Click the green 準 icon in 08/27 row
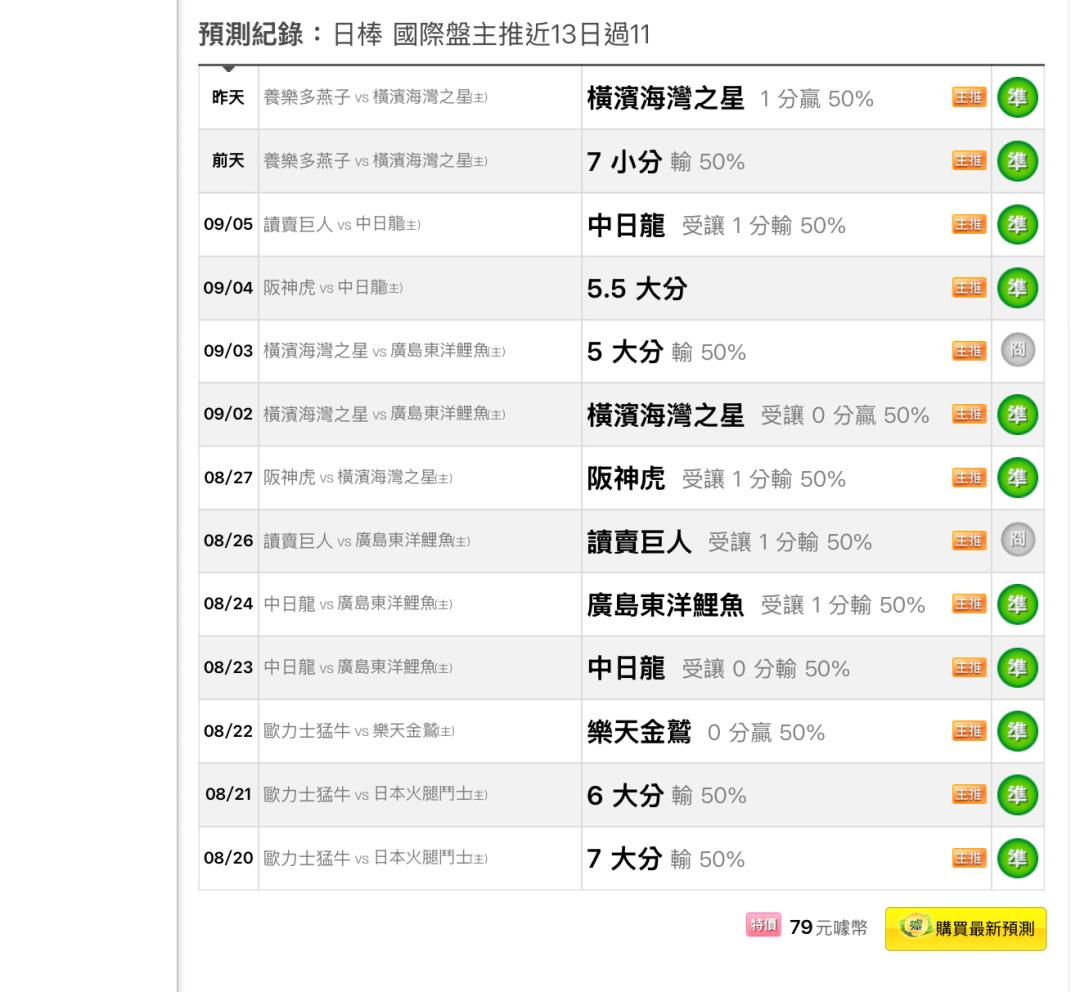Viewport: 1080px width, 992px height. (x=1018, y=478)
